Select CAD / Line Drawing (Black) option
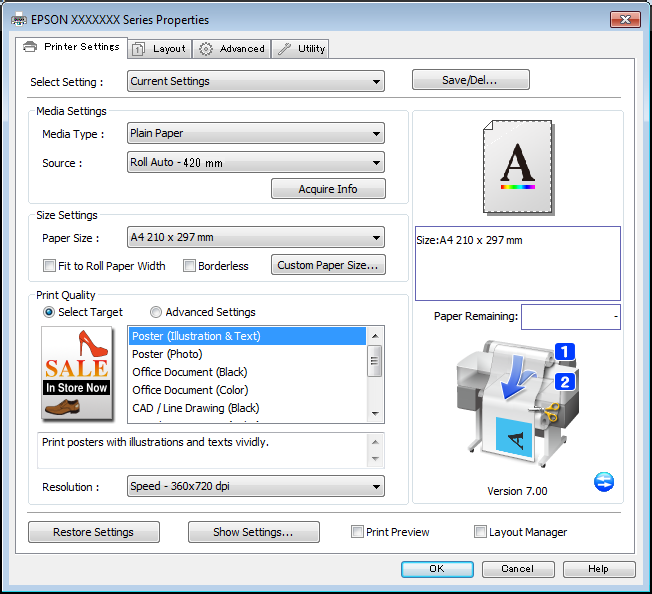The width and height of the screenshot is (652, 594). 247,408
